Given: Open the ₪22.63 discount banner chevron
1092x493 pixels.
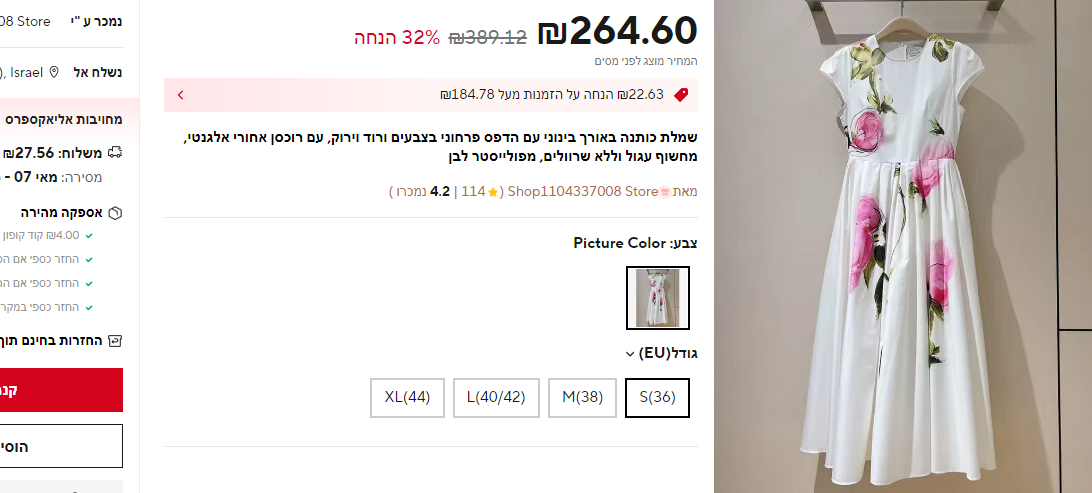Looking at the screenshot, I should coord(180,95).
